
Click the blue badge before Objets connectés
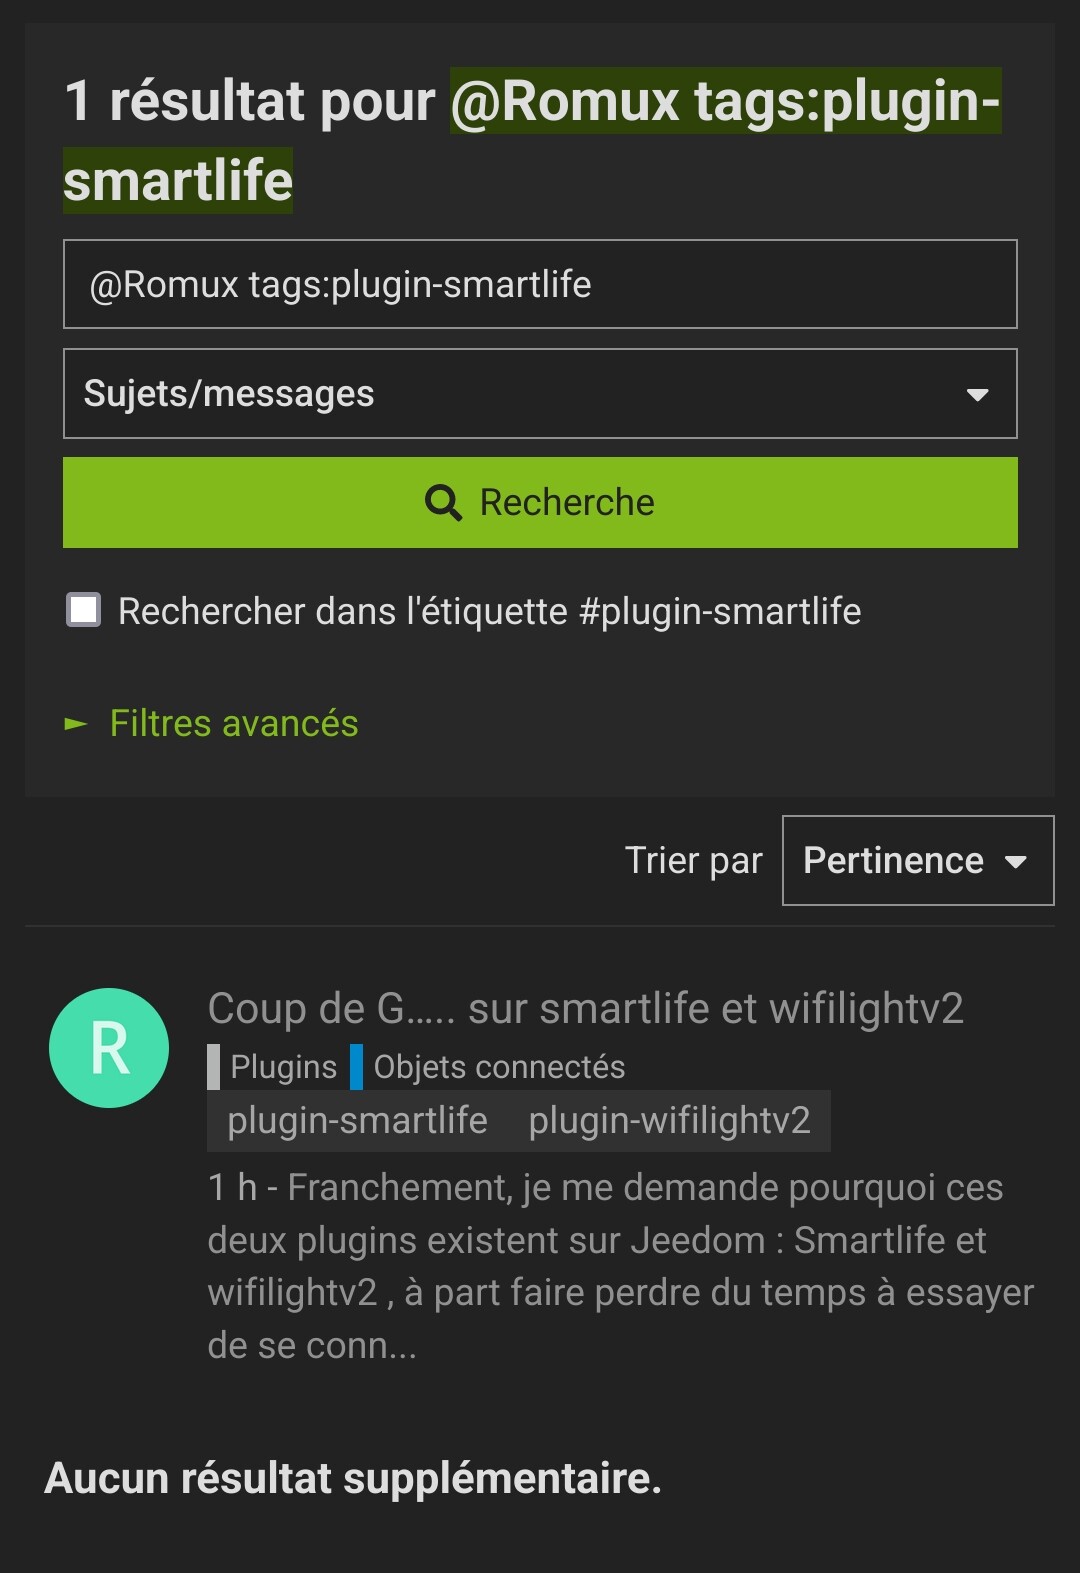[356, 1067]
